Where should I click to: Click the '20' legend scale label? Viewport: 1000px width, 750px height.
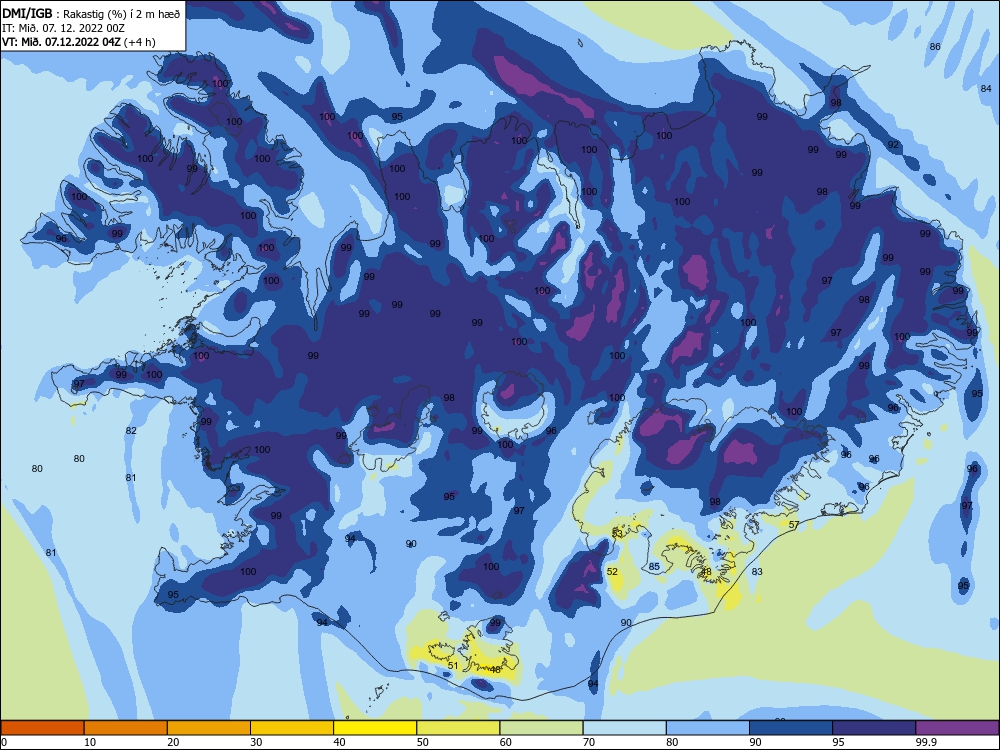point(173,742)
